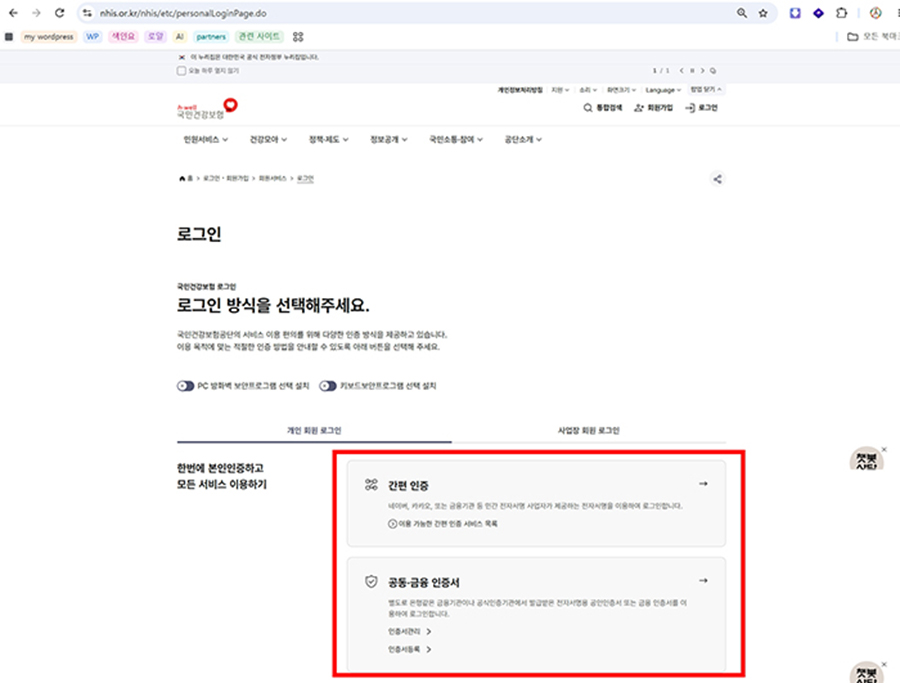The width and height of the screenshot is (900, 683).
Task: Click the 국민건강보험 h-well logo
Action: (207, 108)
